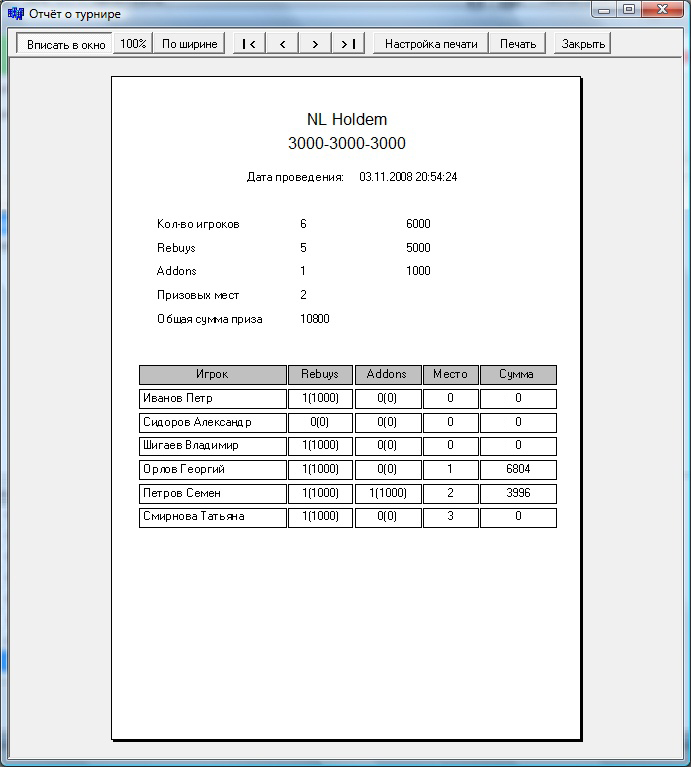Viewport: 691px width, 767px height.
Task: Click the app icon in title bar
Action: click(x=15, y=12)
